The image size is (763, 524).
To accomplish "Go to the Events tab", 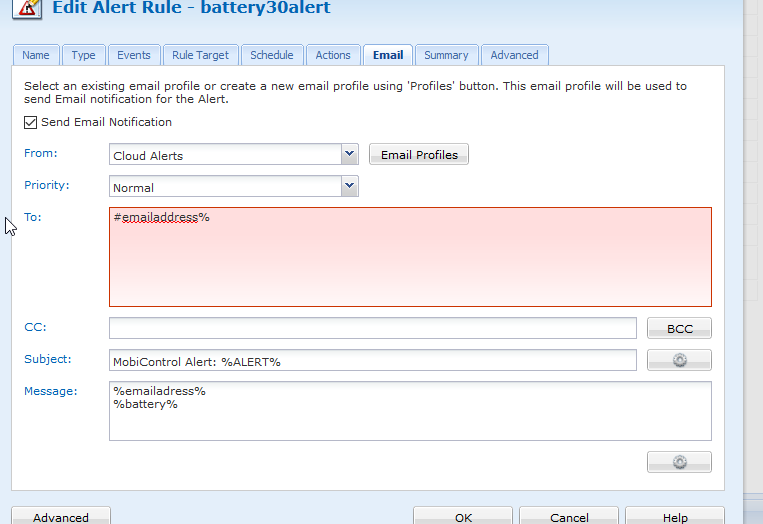I will [x=133, y=55].
